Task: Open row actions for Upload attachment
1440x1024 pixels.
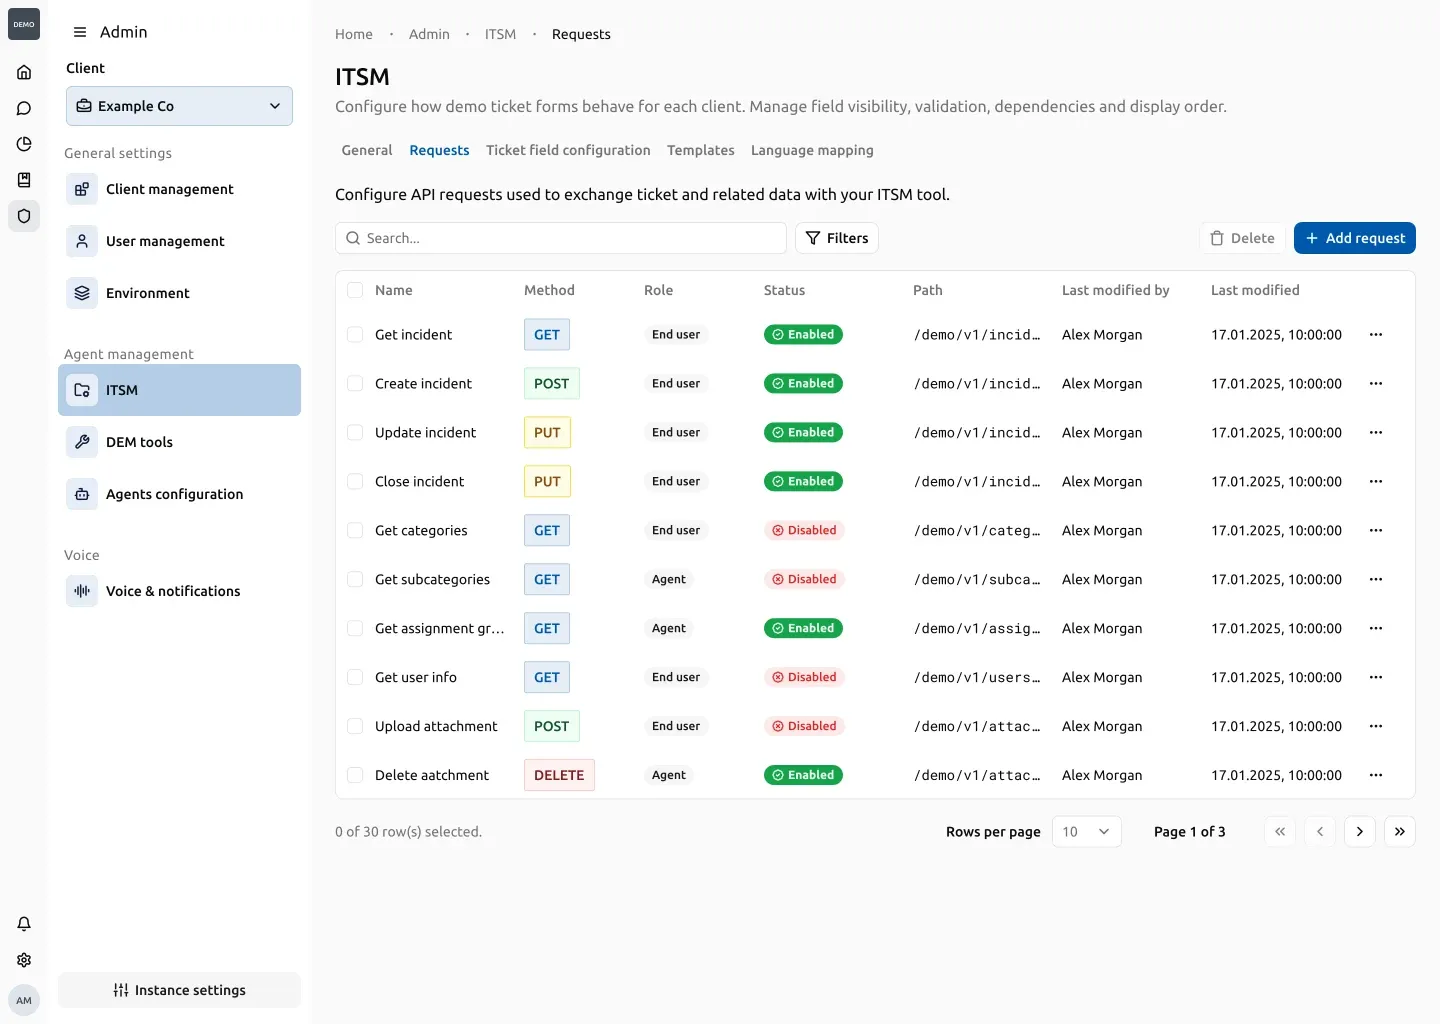Action: [1376, 727]
